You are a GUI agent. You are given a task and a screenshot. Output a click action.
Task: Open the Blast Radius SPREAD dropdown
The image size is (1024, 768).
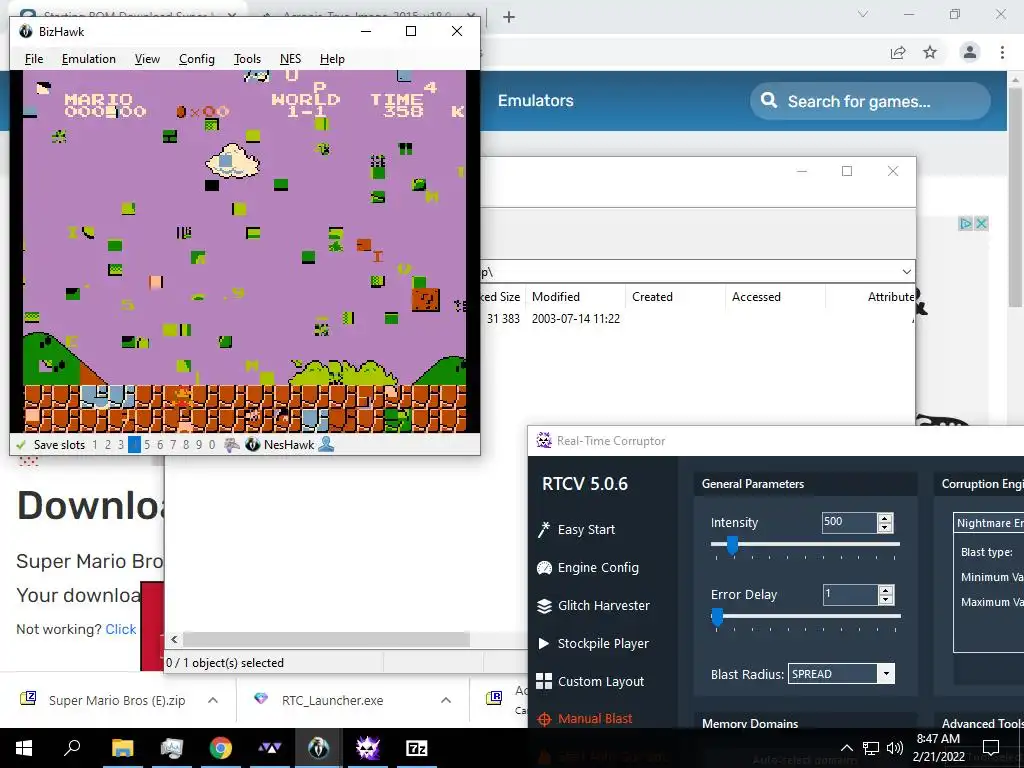point(841,674)
